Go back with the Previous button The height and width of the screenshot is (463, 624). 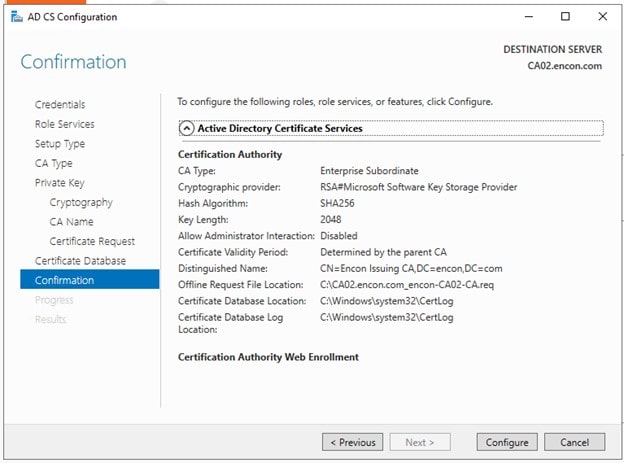pos(351,442)
